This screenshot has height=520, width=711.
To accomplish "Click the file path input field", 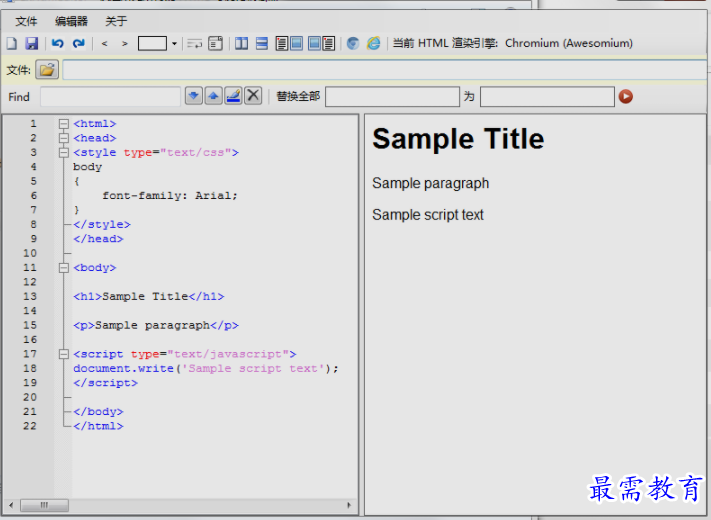I will (x=385, y=70).
